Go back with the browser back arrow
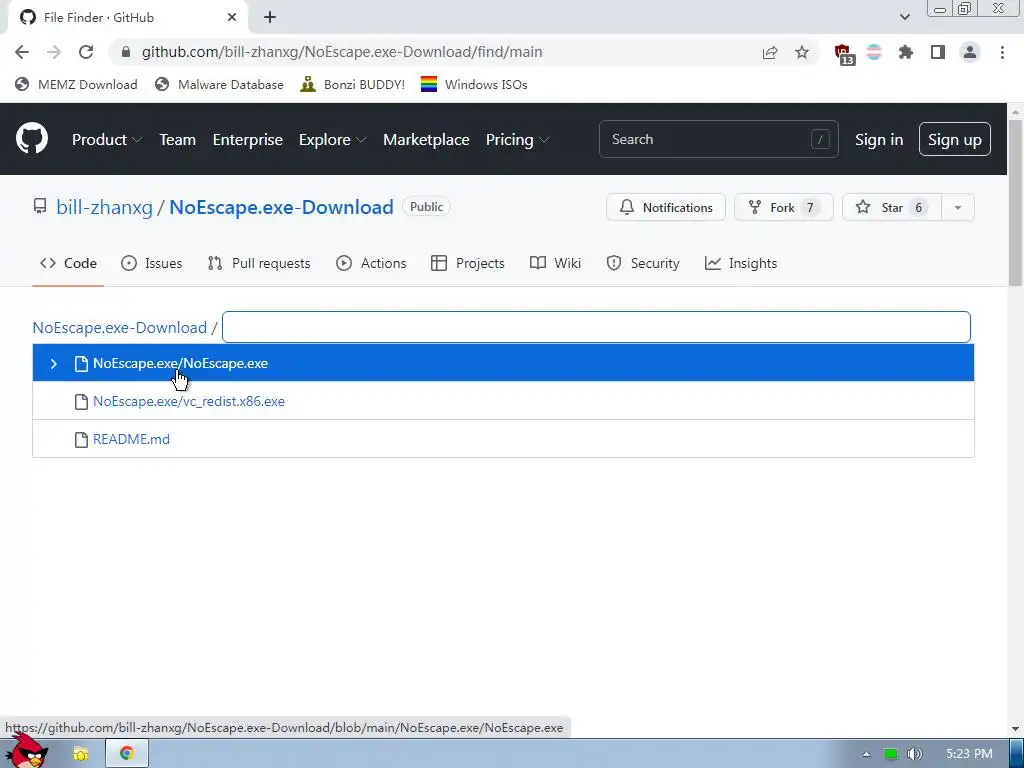This screenshot has height=768, width=1024. coord(22,52)
